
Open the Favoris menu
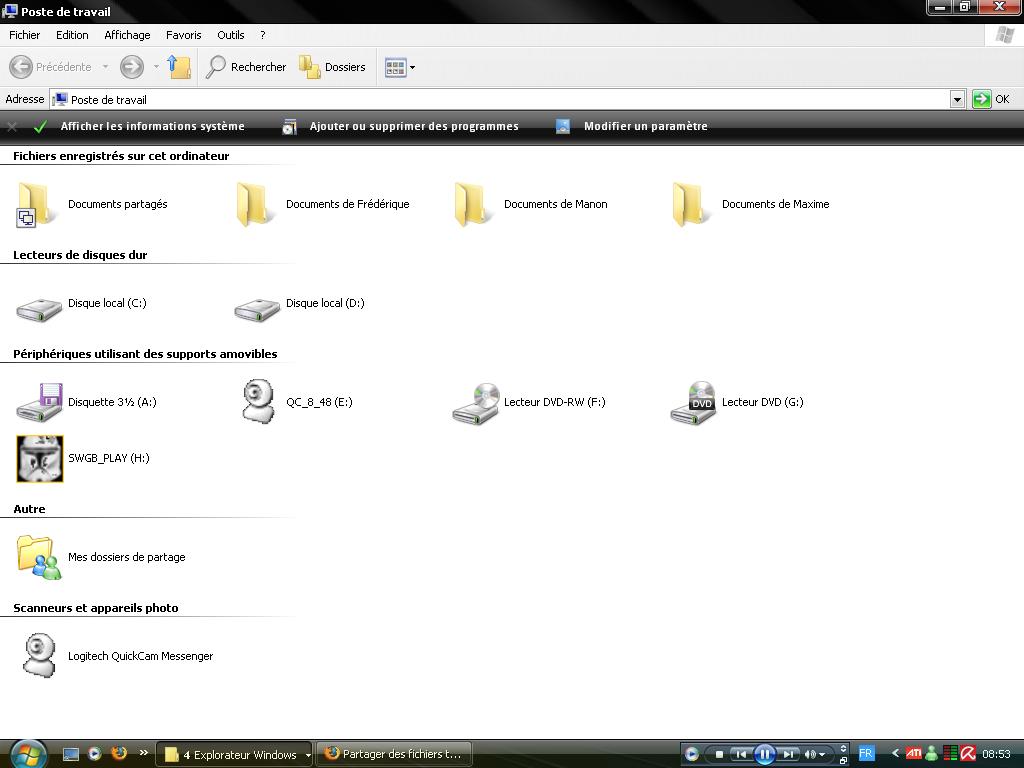(x=183, y=34)
